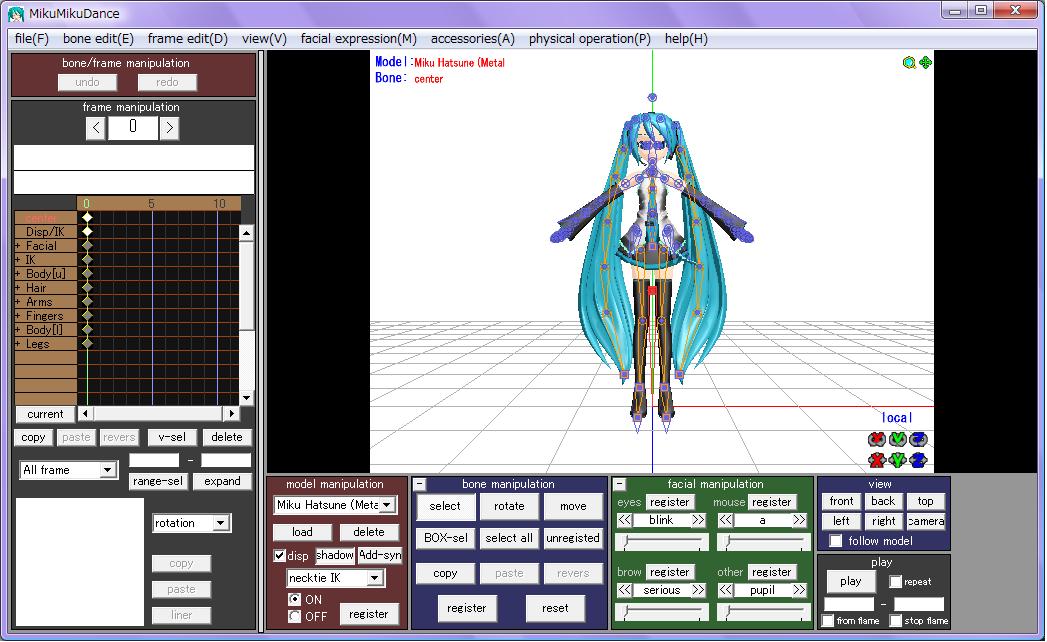The image size is (1047, 642).
Task: Expand the Body[u] track group
Action: tap(18, 274)
